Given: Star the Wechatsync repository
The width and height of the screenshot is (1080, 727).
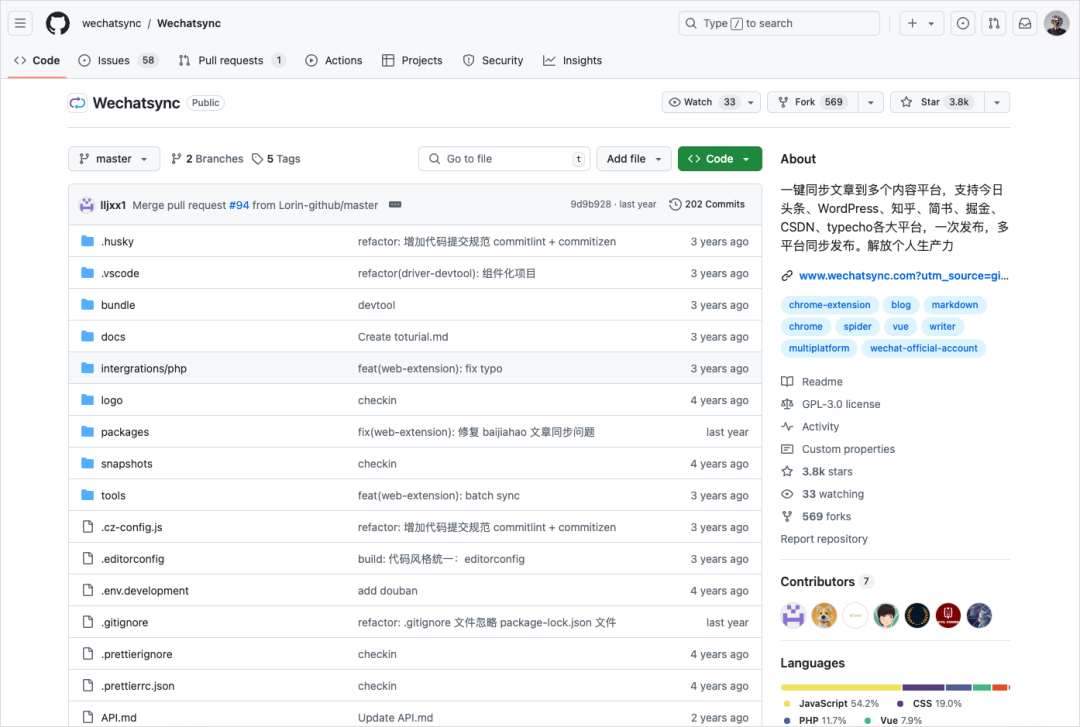Looking at the screenshot, I should (x=937, y=102).
